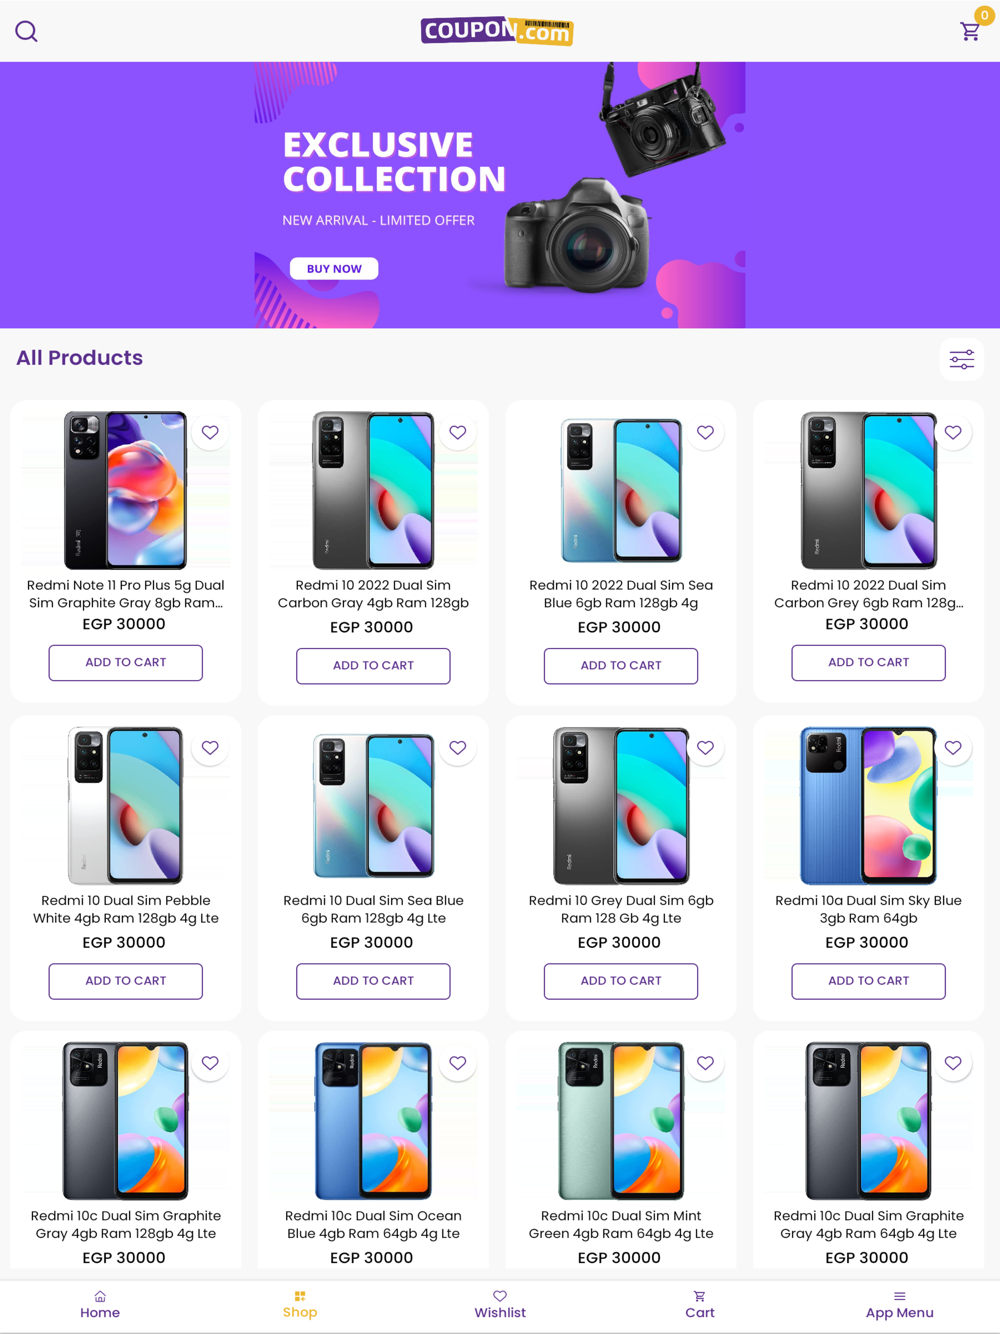Select the Shop tab in bottom bar

point(300,1305)
